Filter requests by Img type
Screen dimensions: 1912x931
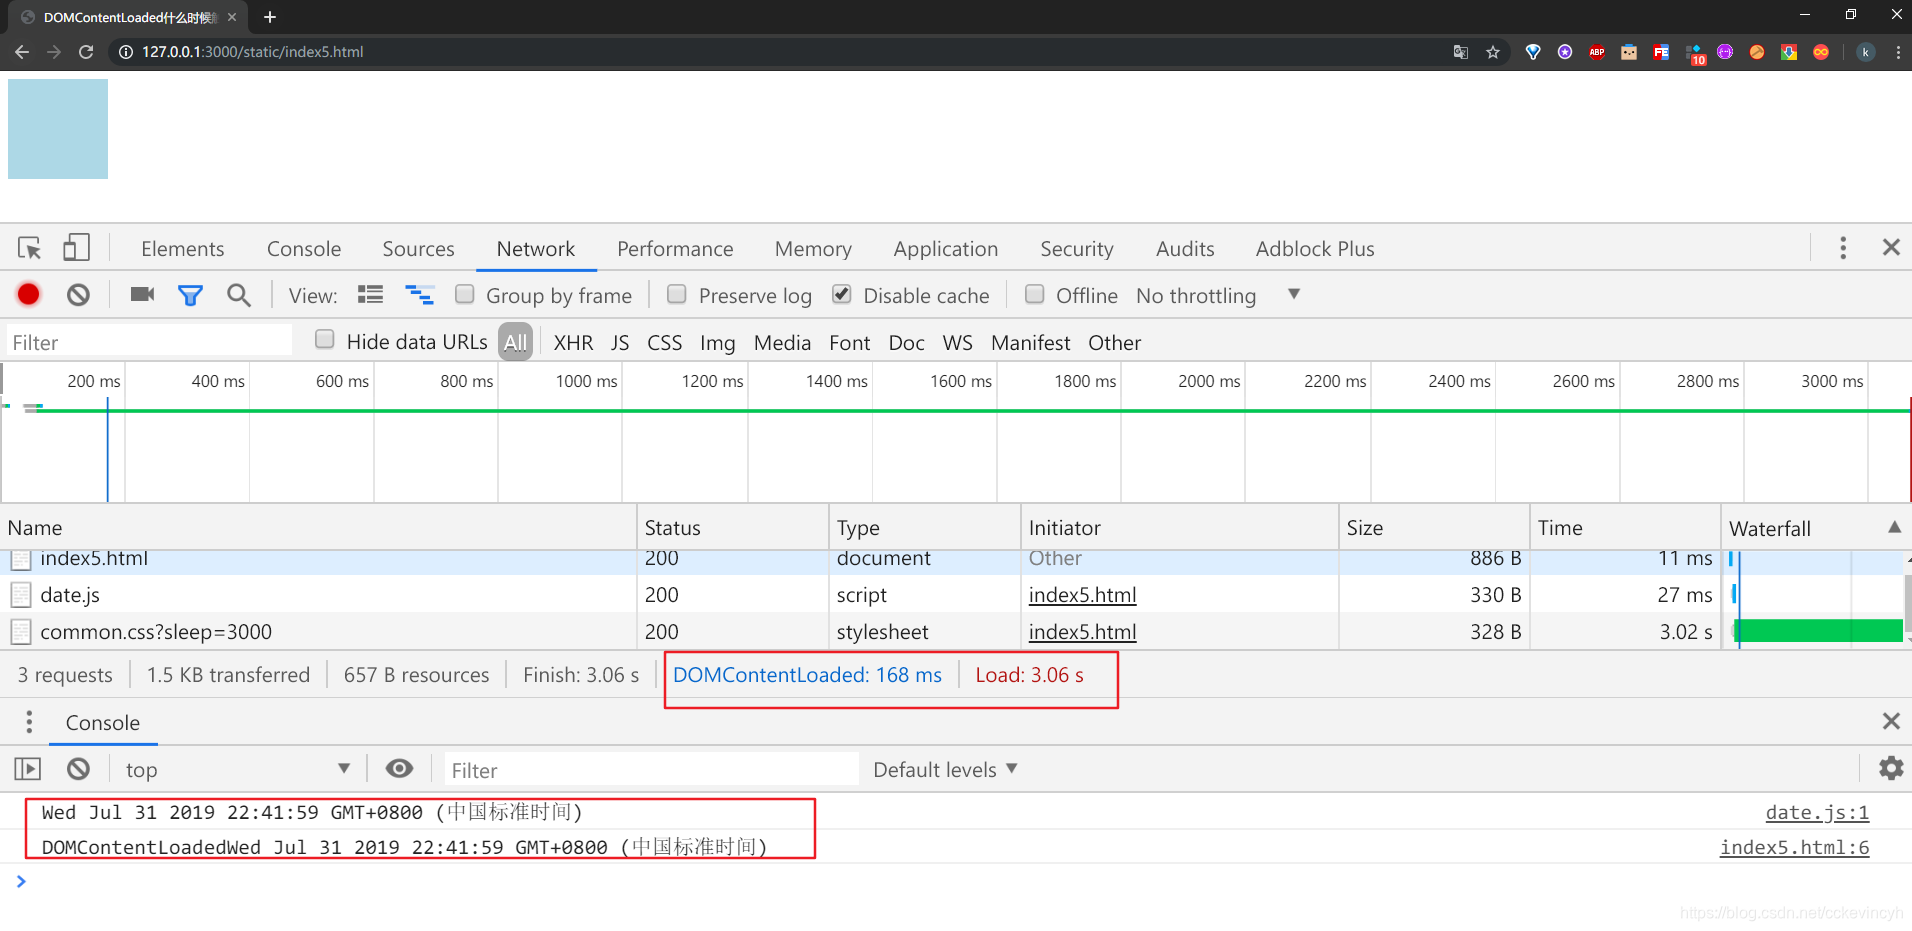[x=717, y=342]
